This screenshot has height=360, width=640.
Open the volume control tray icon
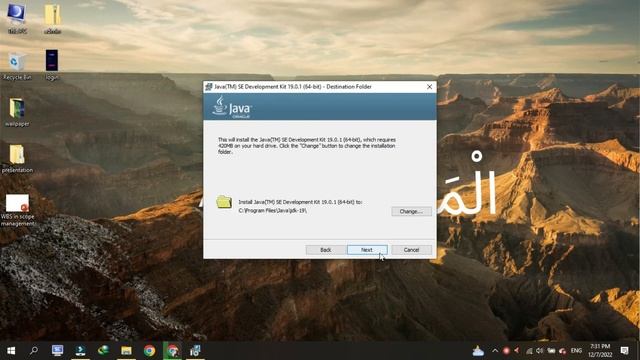point(540,351)
